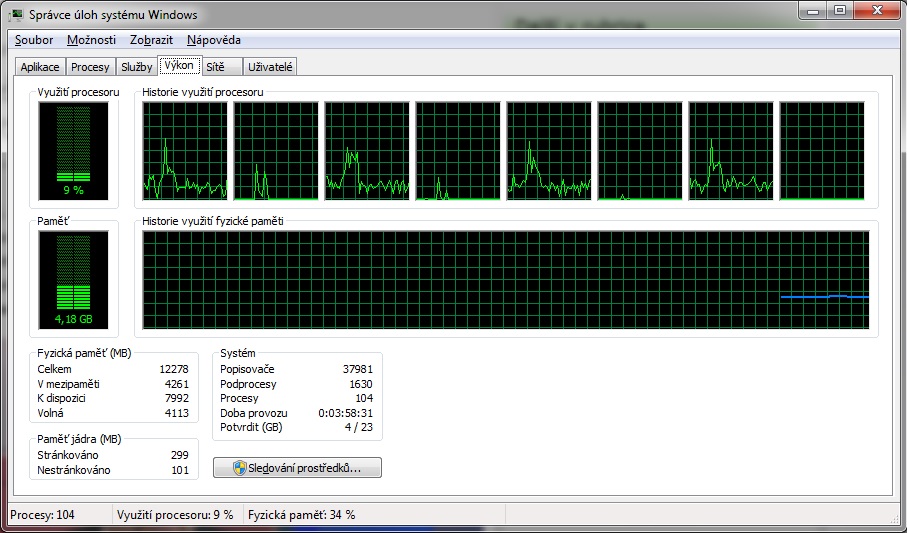Click the third CPU core history graph
This screenshot has width=907, height=533.
coord(367,151)
